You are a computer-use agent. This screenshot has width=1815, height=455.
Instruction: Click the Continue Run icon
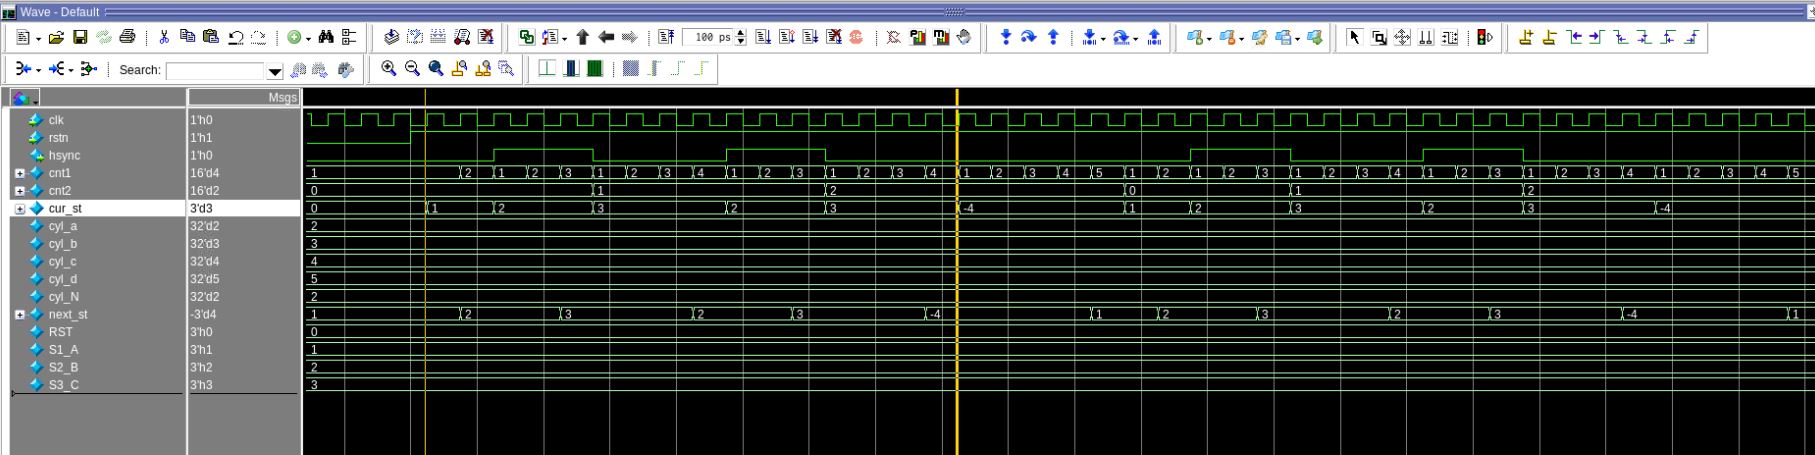787,37
